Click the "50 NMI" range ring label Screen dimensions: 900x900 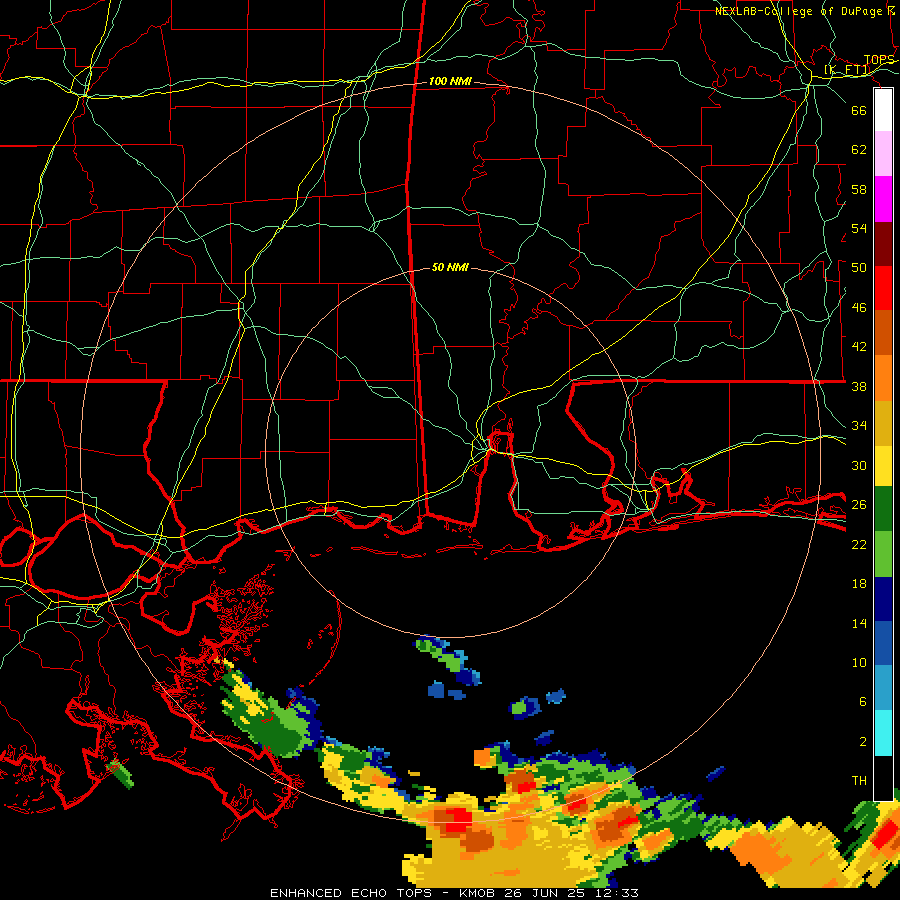[450, 267]
